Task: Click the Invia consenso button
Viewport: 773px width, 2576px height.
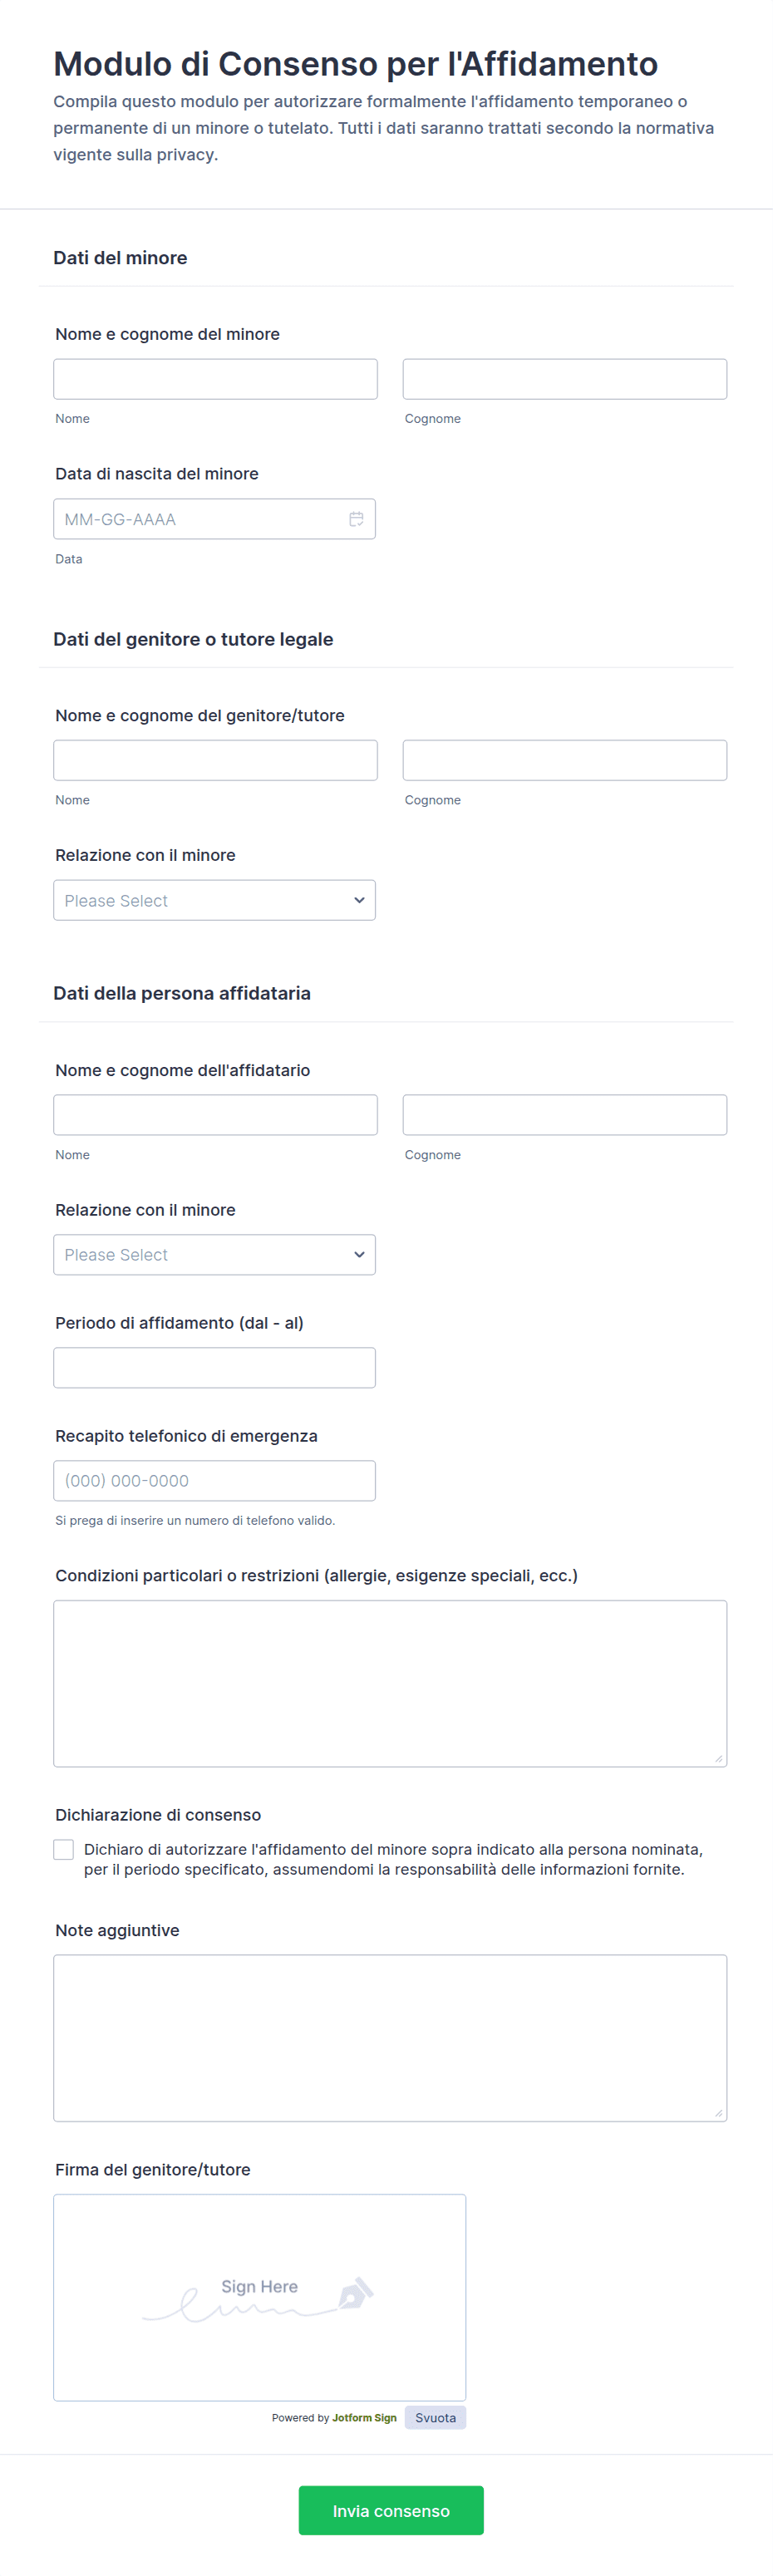Action: click(x=390, y=2510)
